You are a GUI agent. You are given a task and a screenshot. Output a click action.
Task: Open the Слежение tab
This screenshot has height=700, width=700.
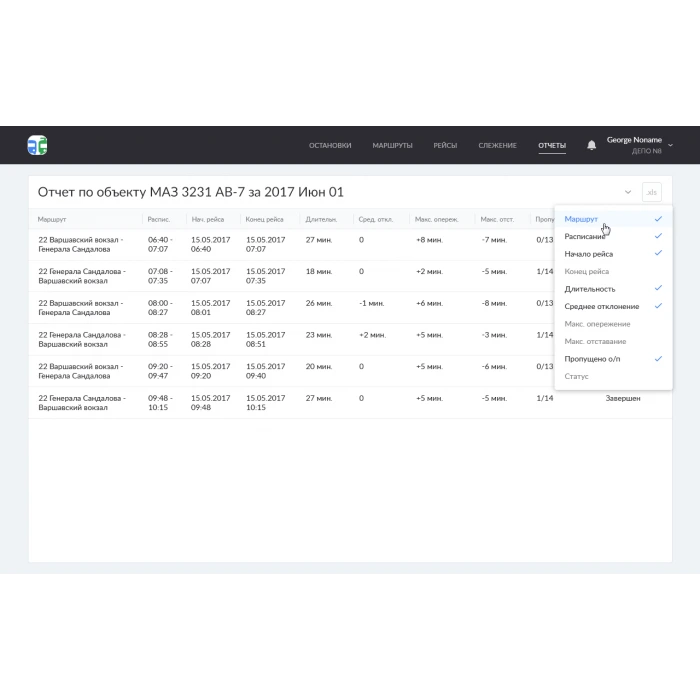coord(497,146)
